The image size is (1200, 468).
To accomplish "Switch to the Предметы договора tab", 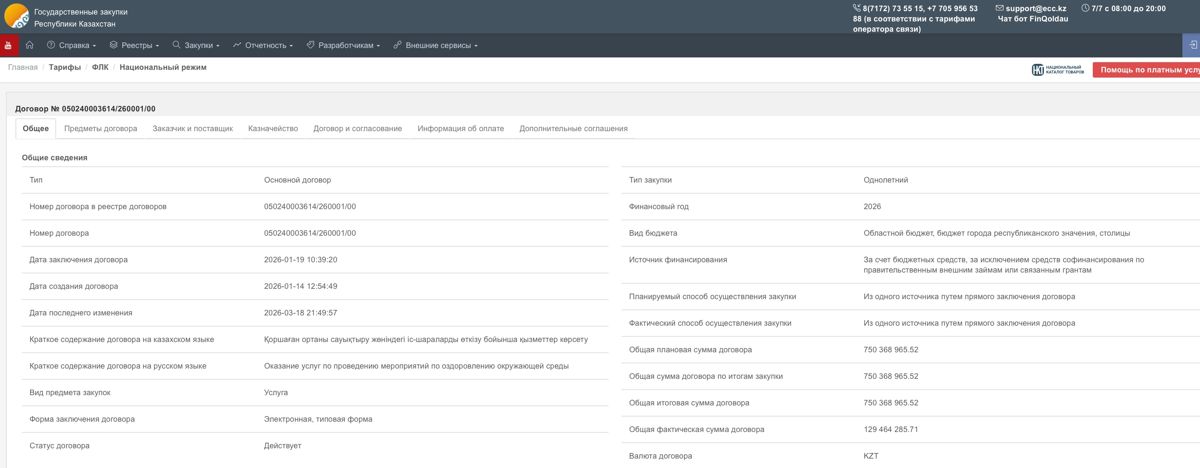I will (x=101, y=128).
